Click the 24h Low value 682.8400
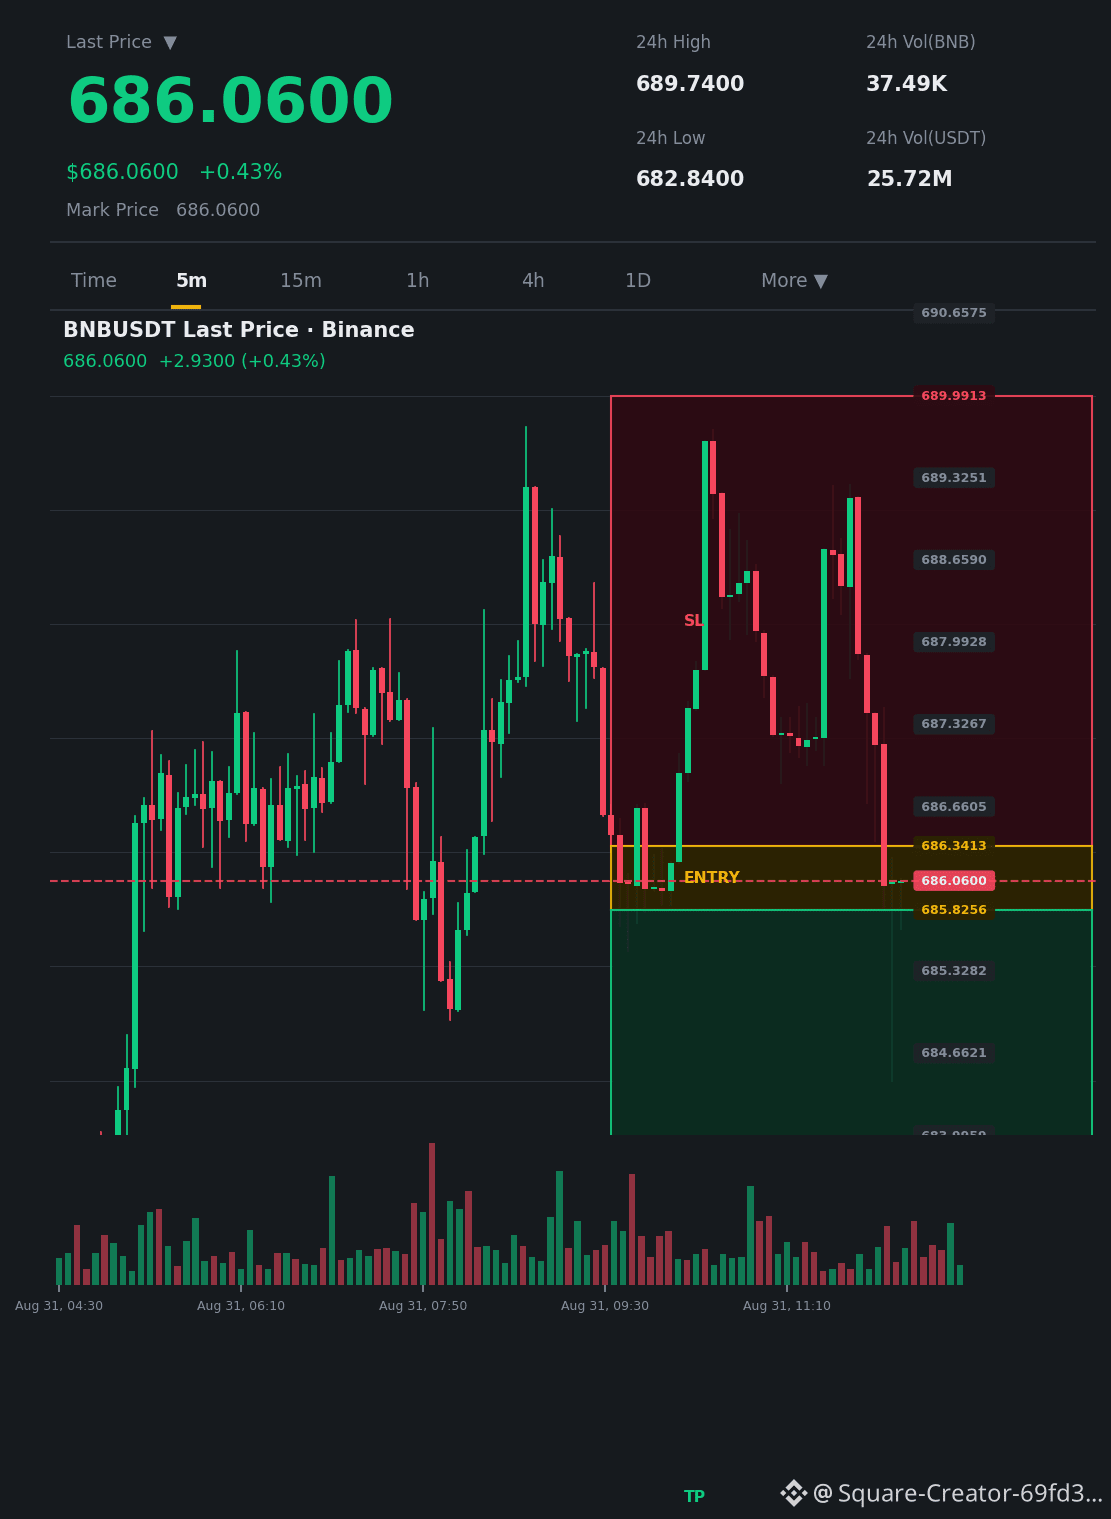 tap(690, 179)
